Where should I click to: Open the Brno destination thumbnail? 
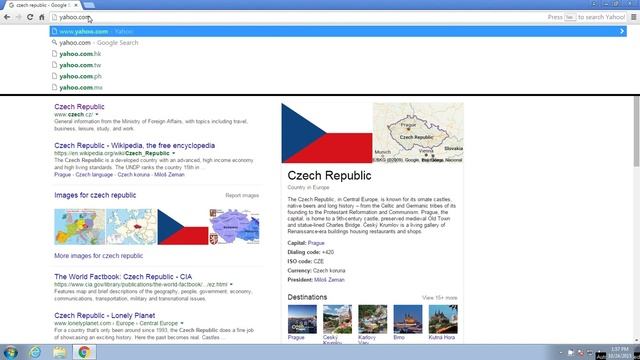click(408, 319)
